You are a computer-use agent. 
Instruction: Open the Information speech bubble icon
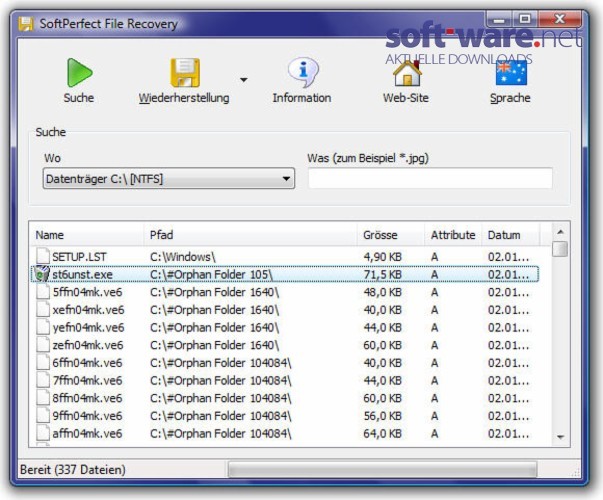pyautogui.click(x=303, y=72)
